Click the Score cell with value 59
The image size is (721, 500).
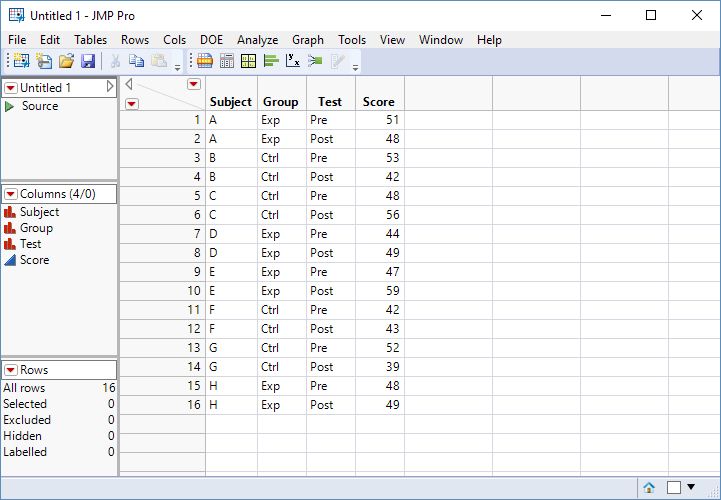click(x=380, y=291)
